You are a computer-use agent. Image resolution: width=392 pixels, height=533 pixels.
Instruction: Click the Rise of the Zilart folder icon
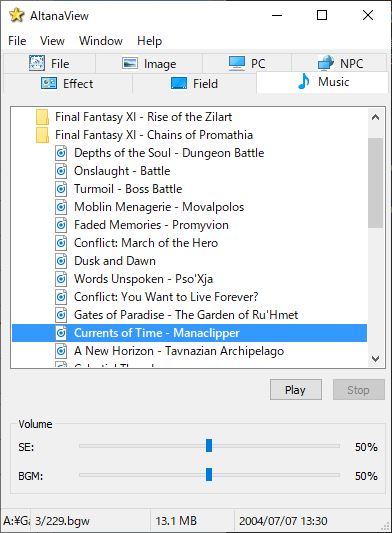tap(42, 117)
